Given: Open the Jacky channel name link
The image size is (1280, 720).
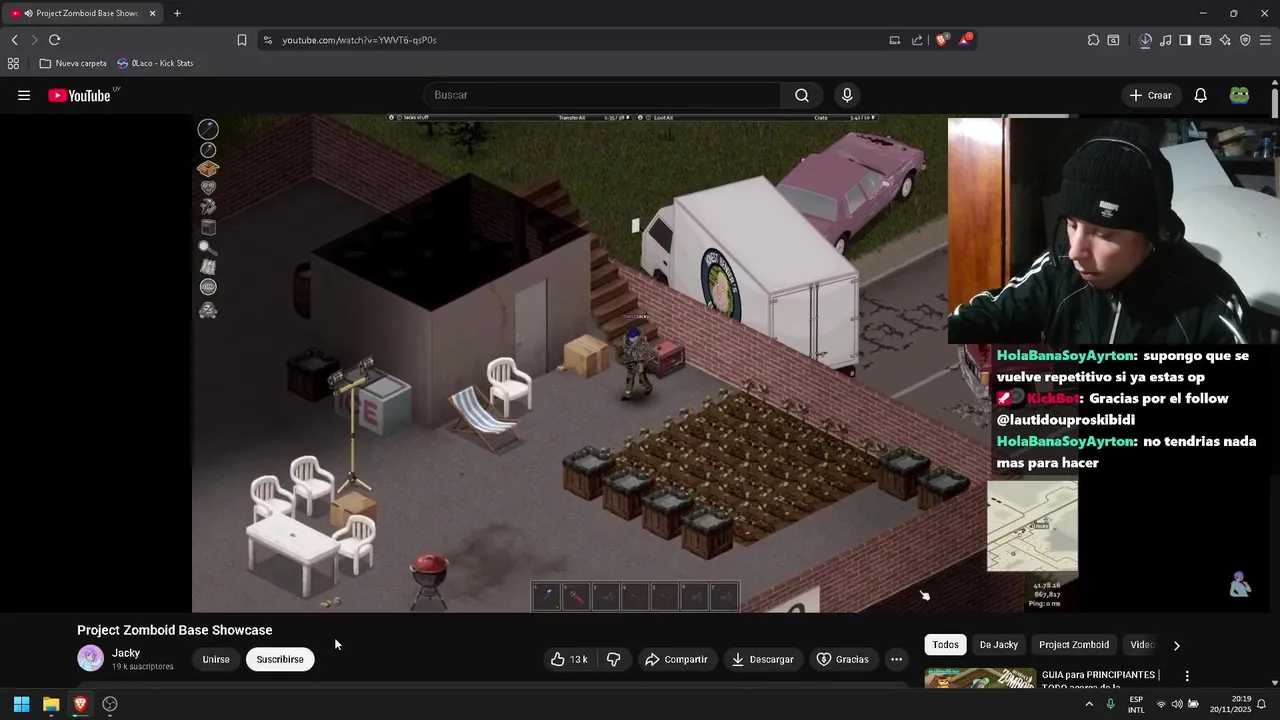Looking at the screenshot, I should [x=126, y=653].
